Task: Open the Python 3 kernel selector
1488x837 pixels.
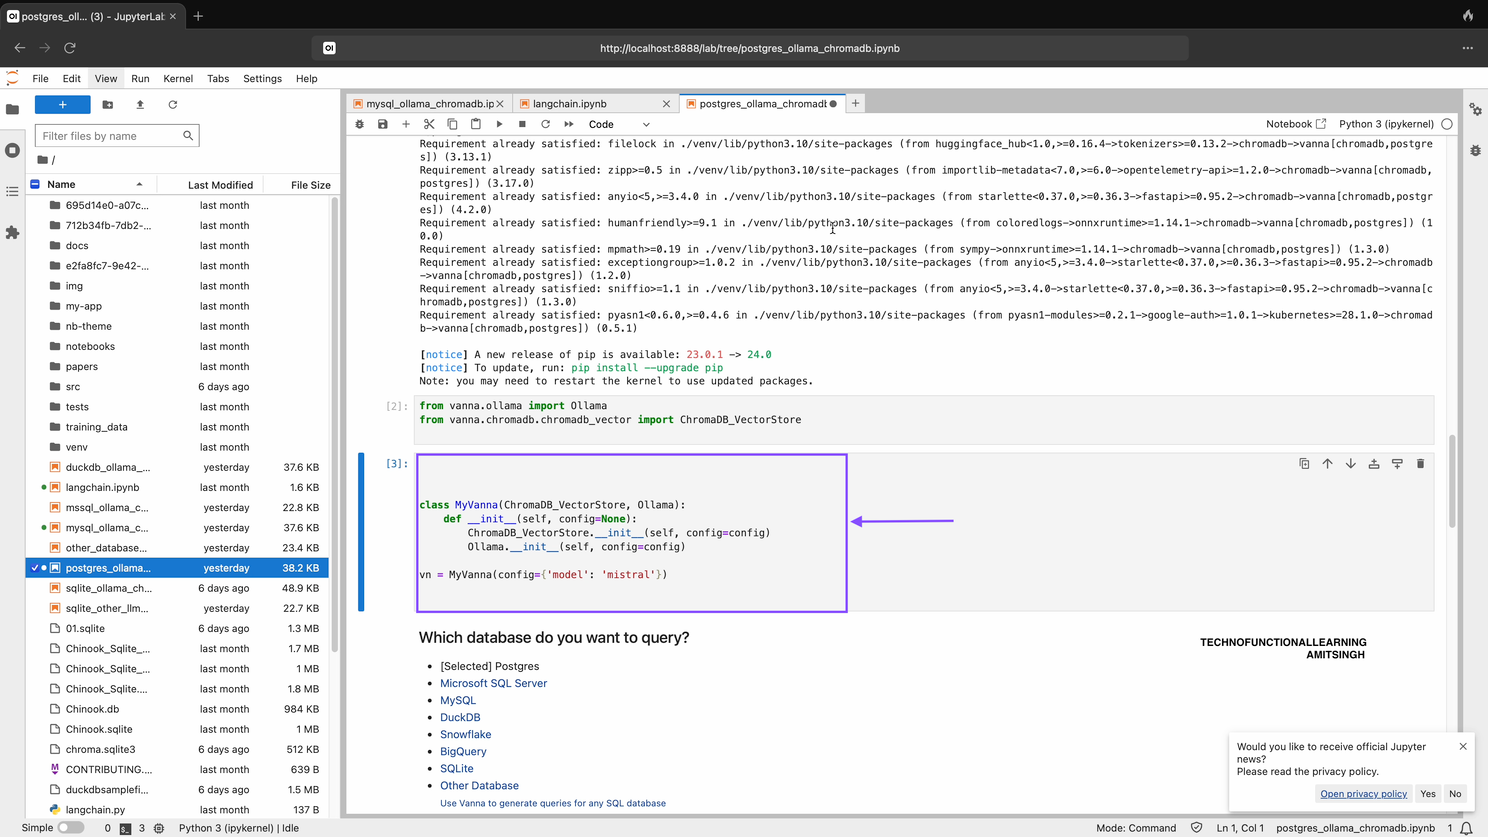Action: (1385, 124)
